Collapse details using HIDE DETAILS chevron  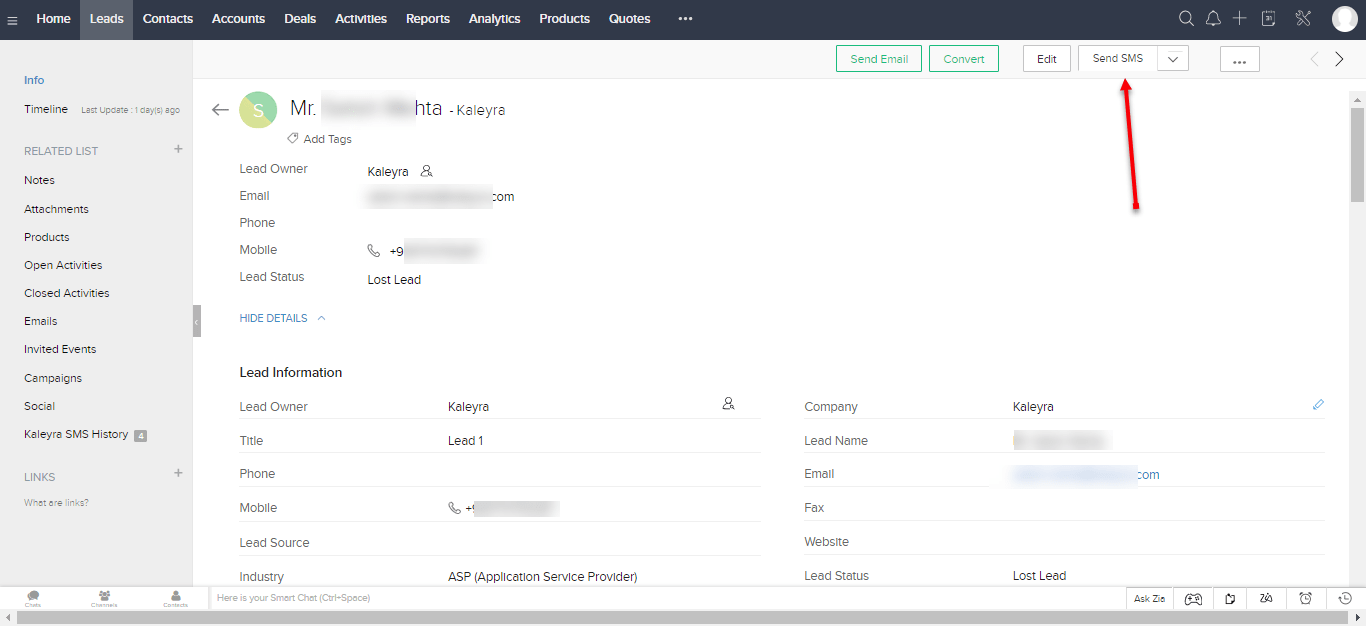pyautogui.click(x=321, y=317)
